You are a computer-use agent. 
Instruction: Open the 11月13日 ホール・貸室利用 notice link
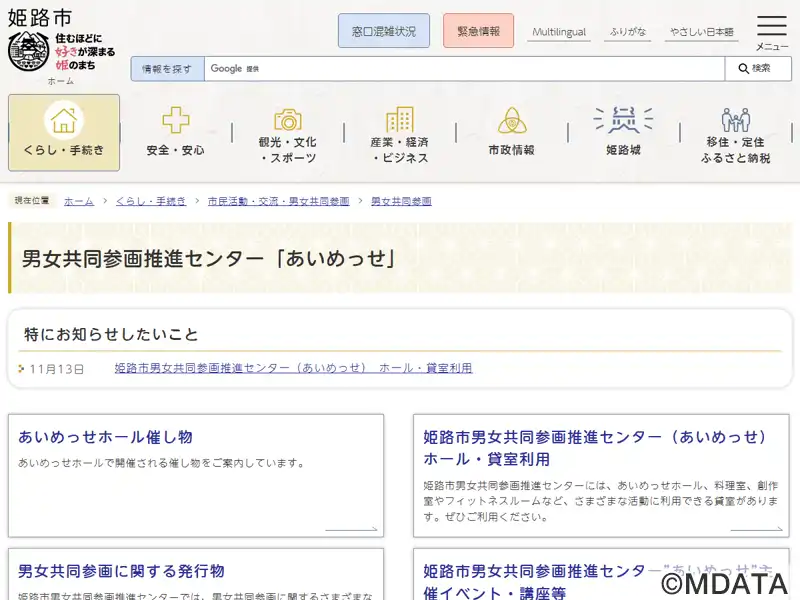[x=293, y=368]
